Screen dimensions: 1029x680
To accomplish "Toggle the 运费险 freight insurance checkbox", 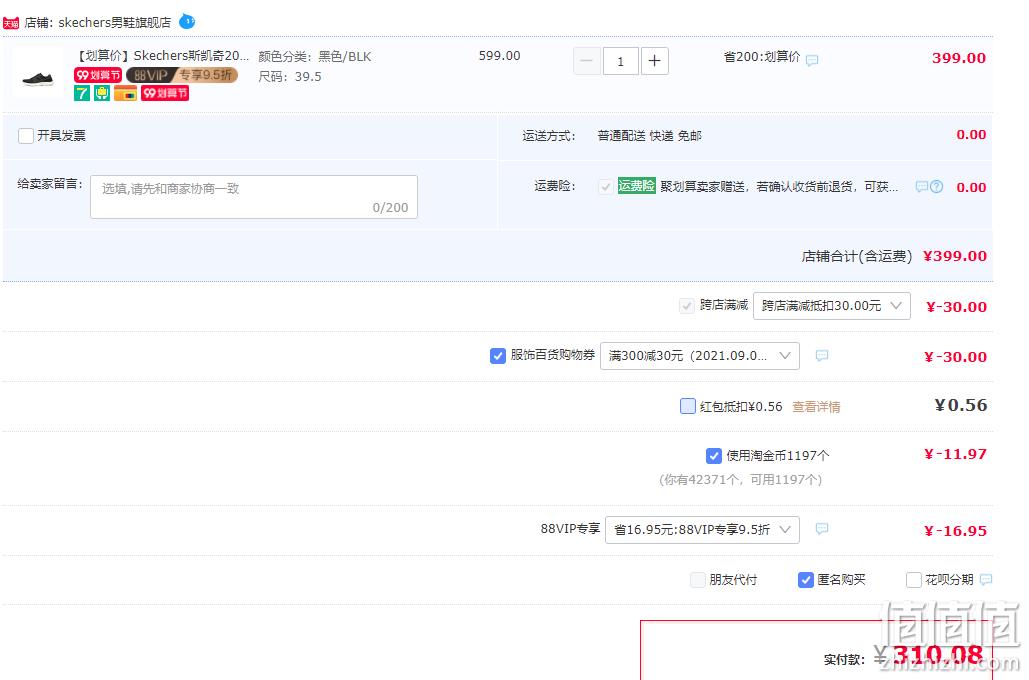I will pos(606,187).
